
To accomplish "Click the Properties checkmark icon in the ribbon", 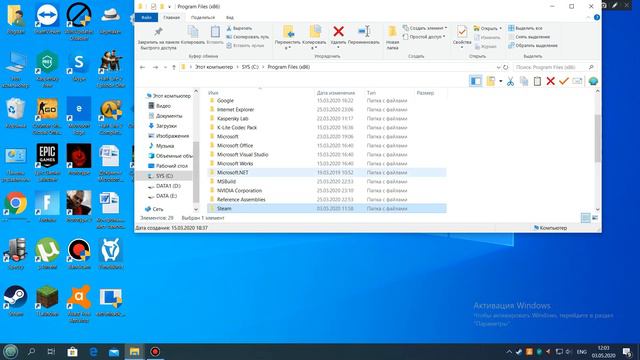I will [x=462, y=31].
